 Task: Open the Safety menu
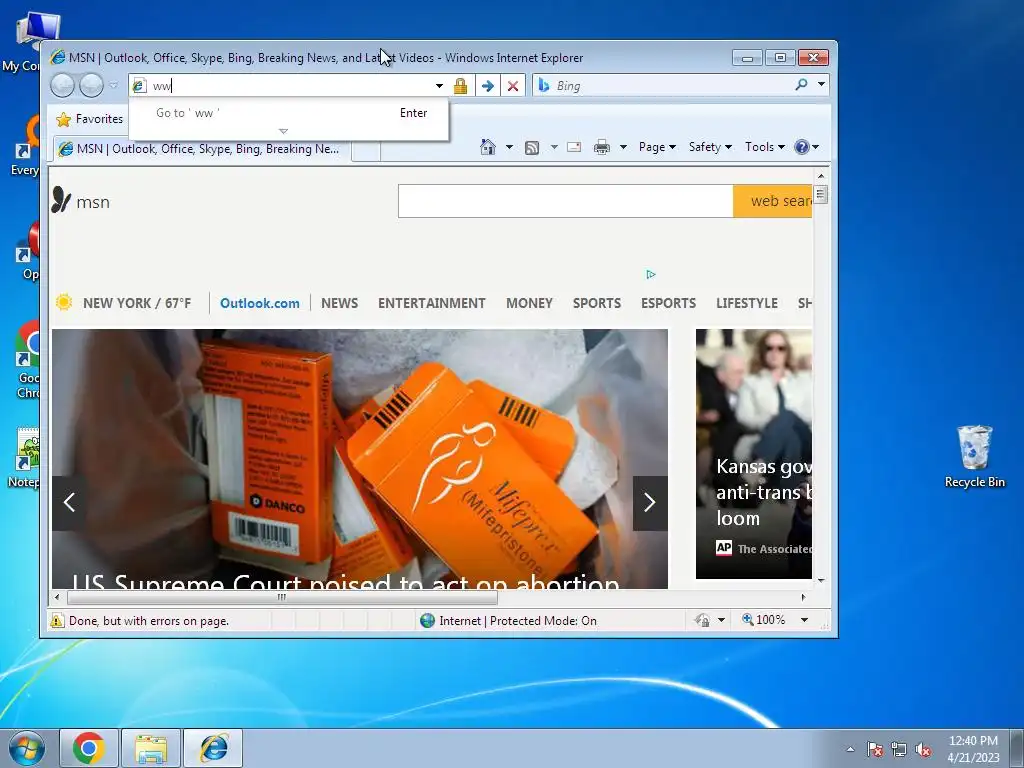tap(710, 147)
